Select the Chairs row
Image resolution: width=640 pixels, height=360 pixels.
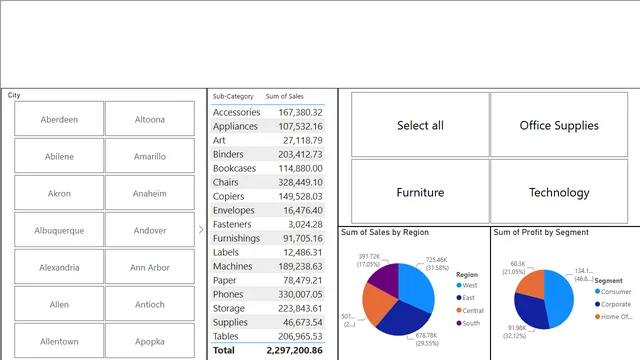coord(268,182)
